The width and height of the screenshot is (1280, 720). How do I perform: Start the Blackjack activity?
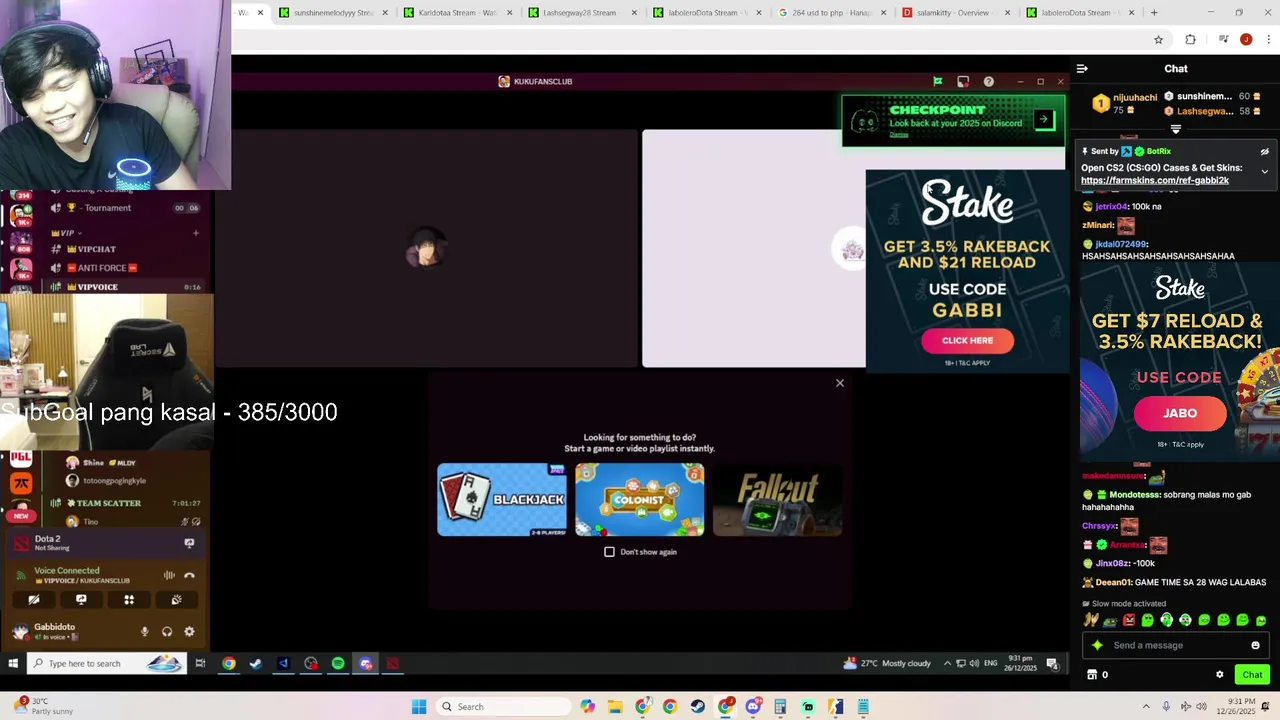point(502,500)
